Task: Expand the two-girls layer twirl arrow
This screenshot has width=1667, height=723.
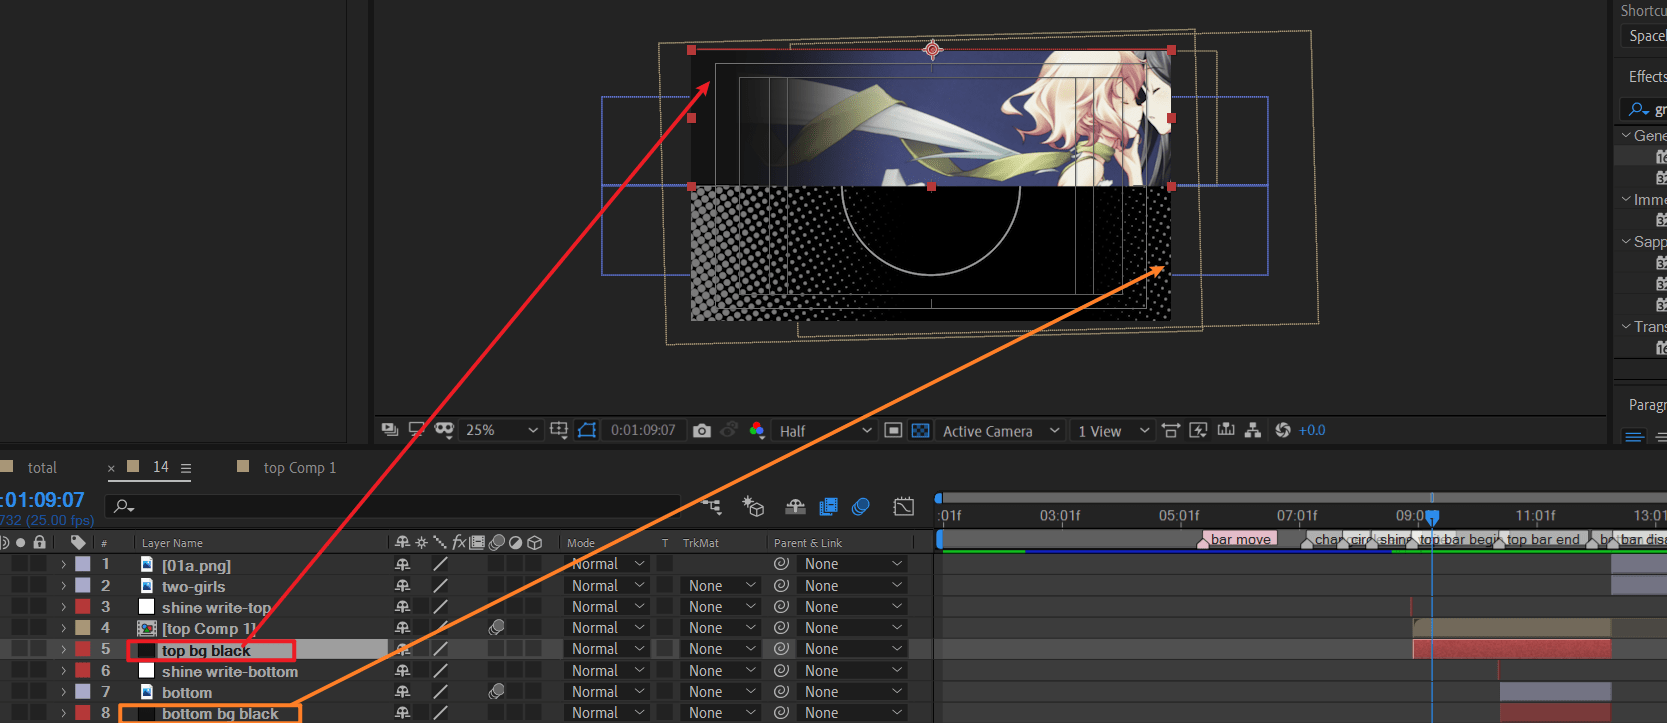Action: pyautogui.click(x=63, y=586)
